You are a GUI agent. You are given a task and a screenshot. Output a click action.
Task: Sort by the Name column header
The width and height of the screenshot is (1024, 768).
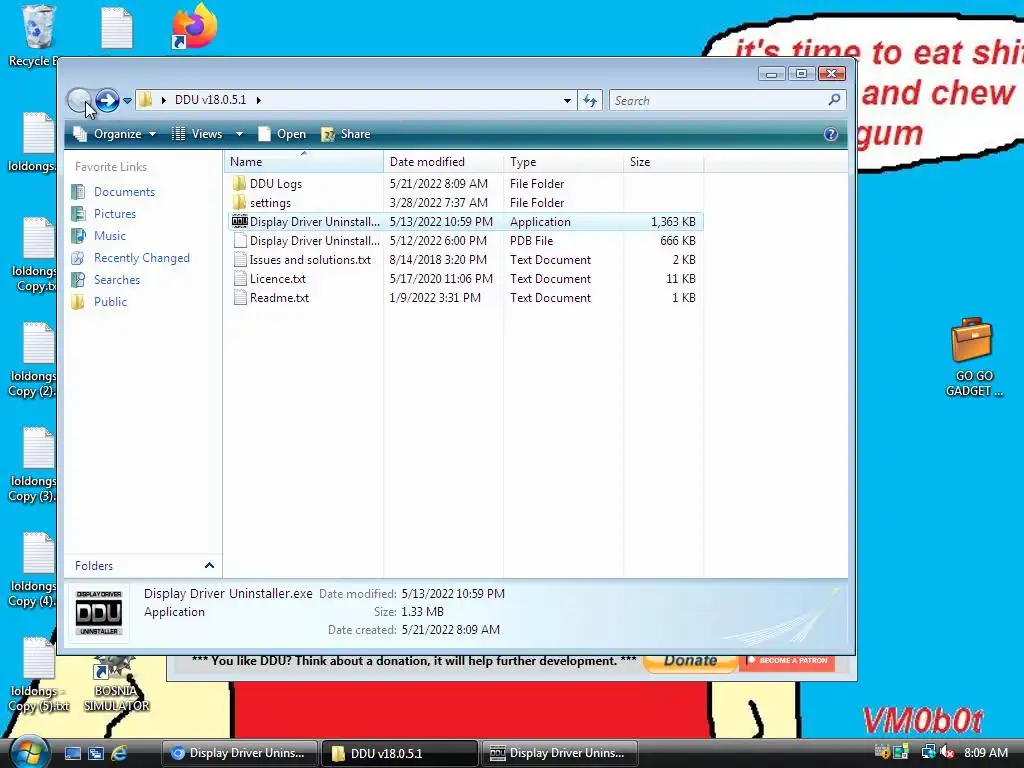[x=304, y=162]
